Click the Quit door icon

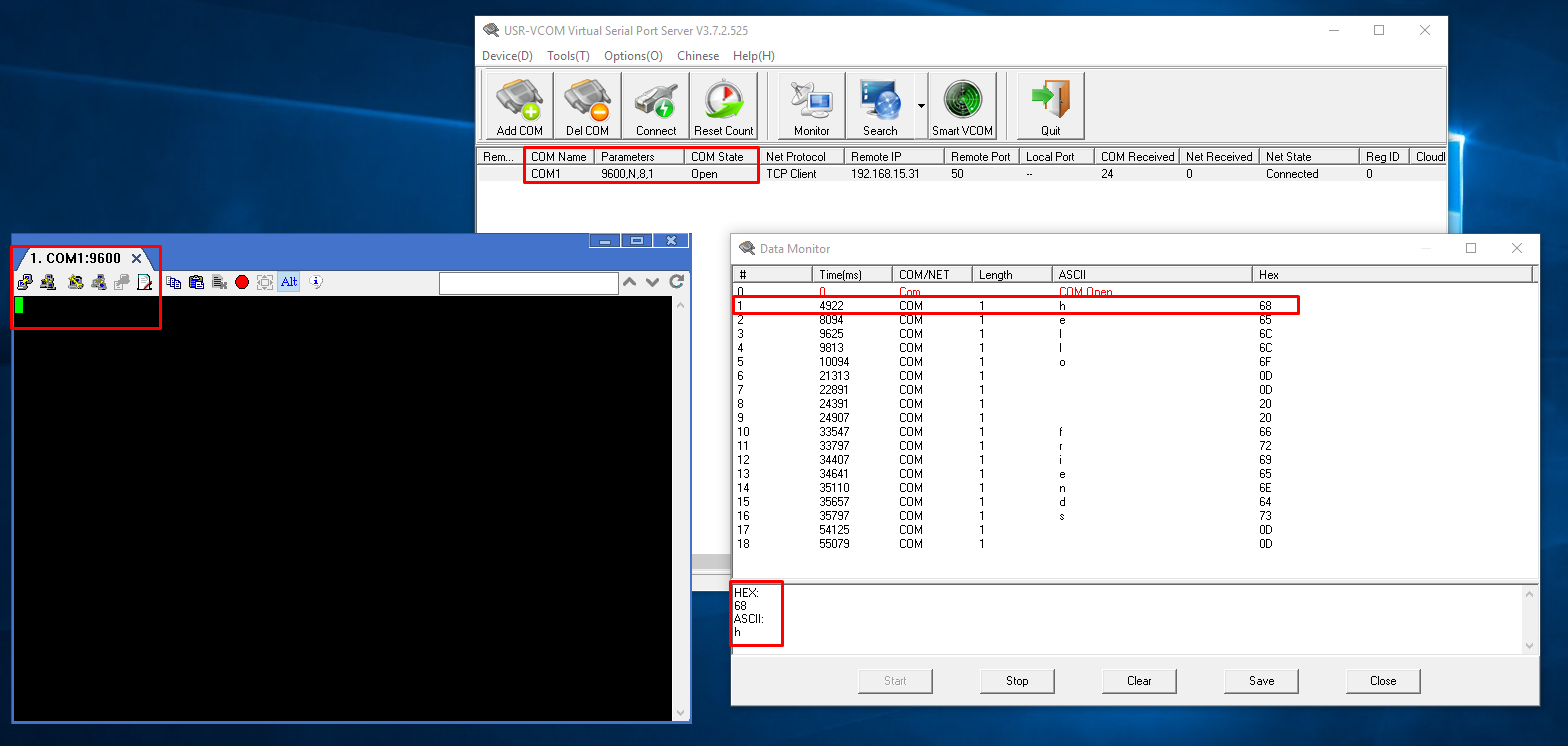pos(1050,105)
